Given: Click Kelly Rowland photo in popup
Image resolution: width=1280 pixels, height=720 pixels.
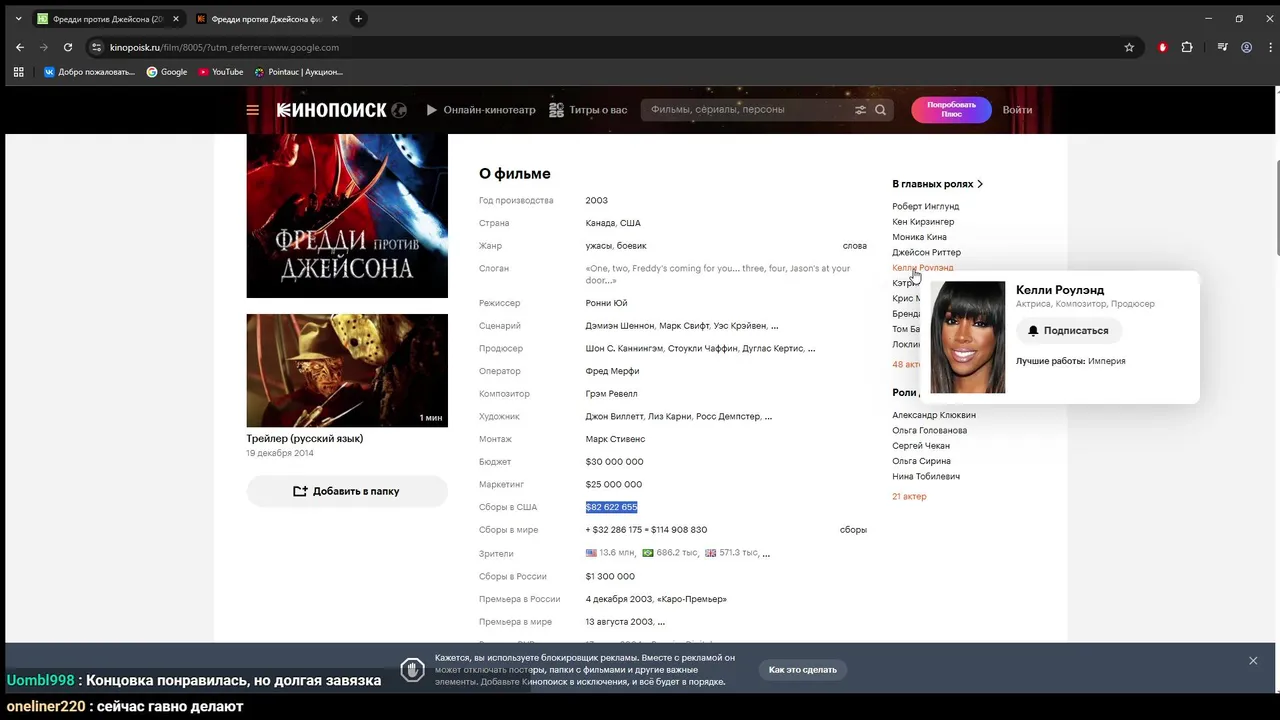Looking at the screenshot, I should click(968, 337).
